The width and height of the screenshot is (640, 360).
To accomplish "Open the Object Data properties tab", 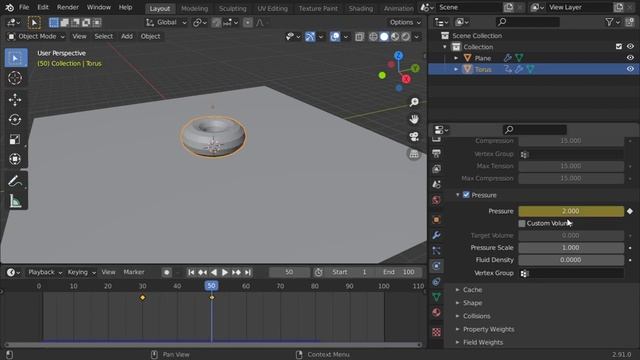I will tap(436, 297).
